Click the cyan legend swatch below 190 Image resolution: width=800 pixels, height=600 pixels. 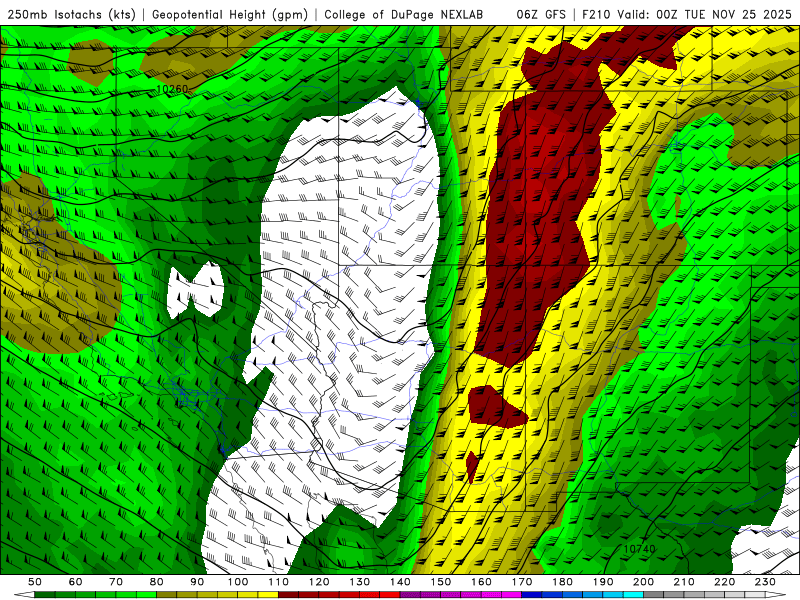click(613, 595)
